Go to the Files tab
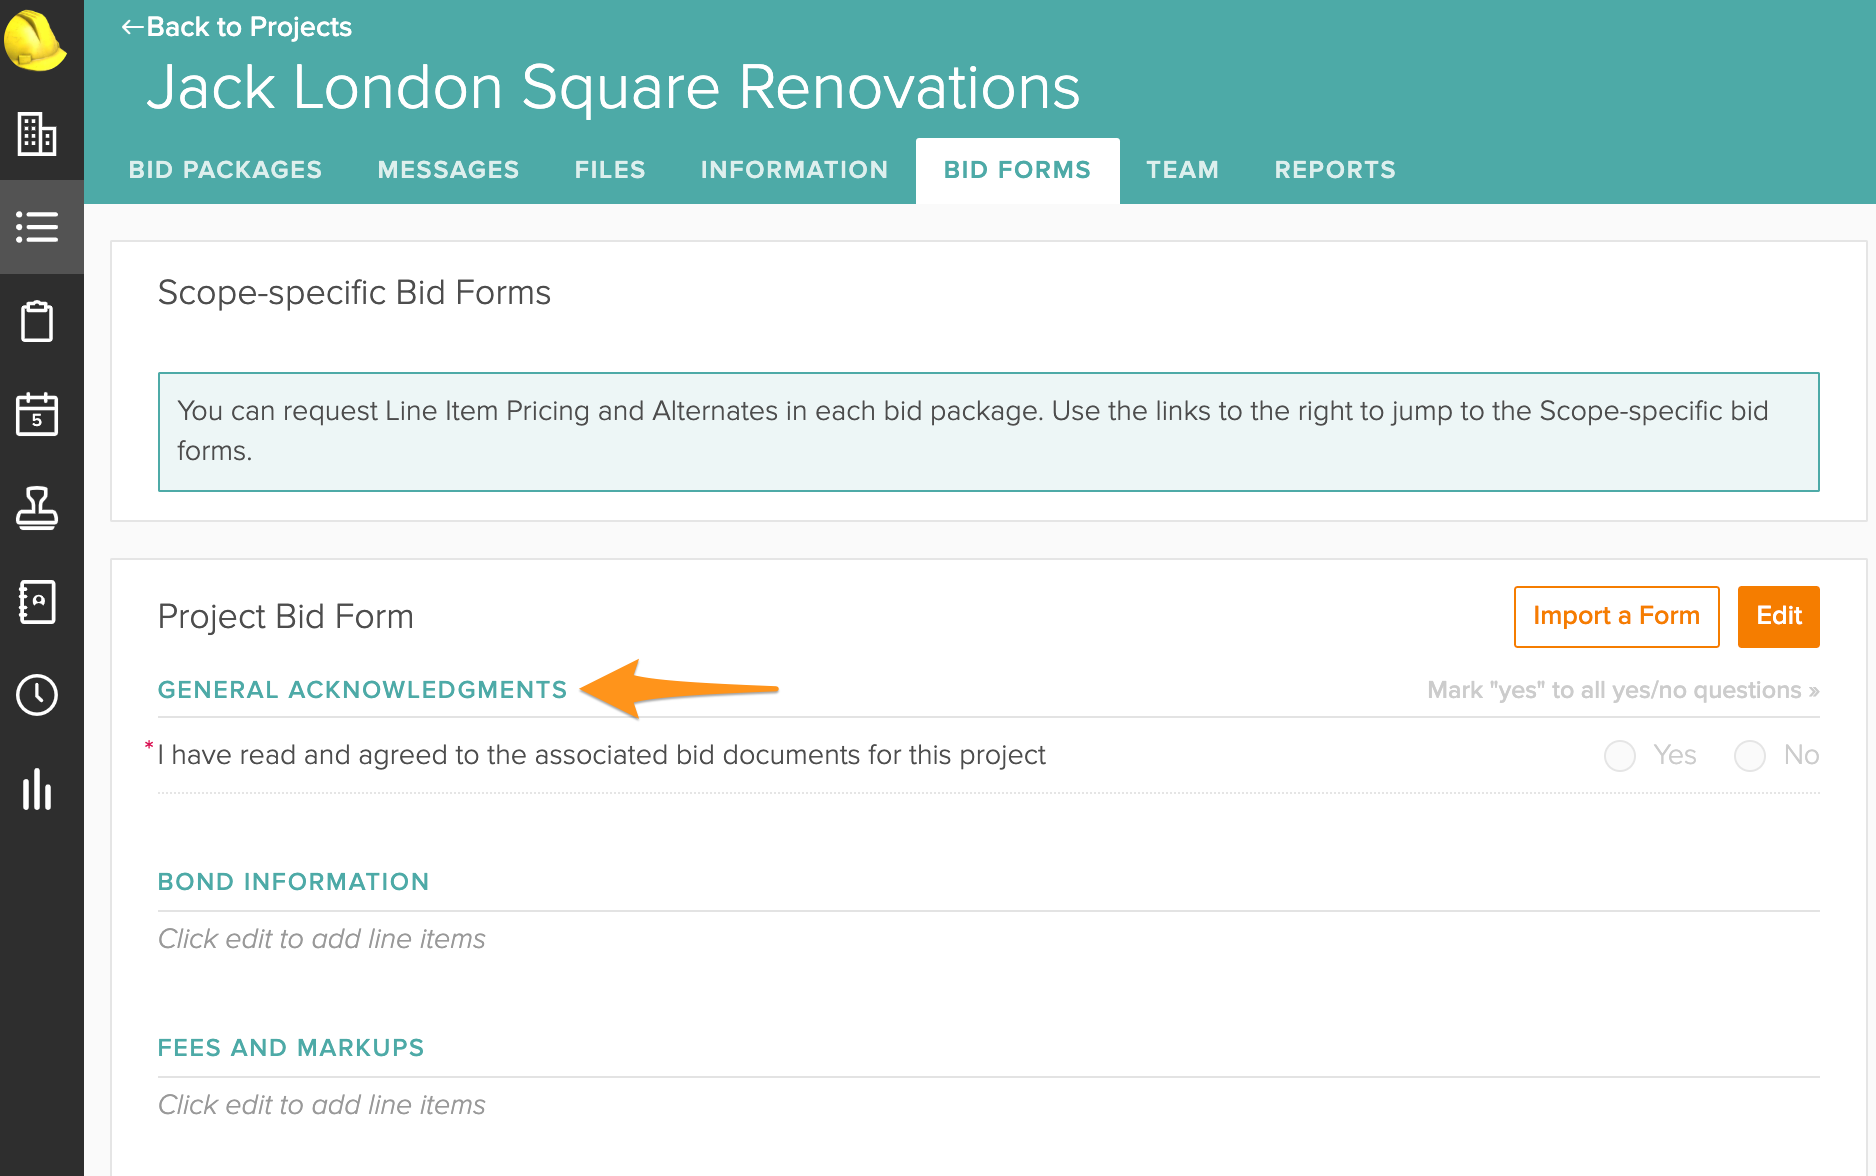 pos(610,170)
